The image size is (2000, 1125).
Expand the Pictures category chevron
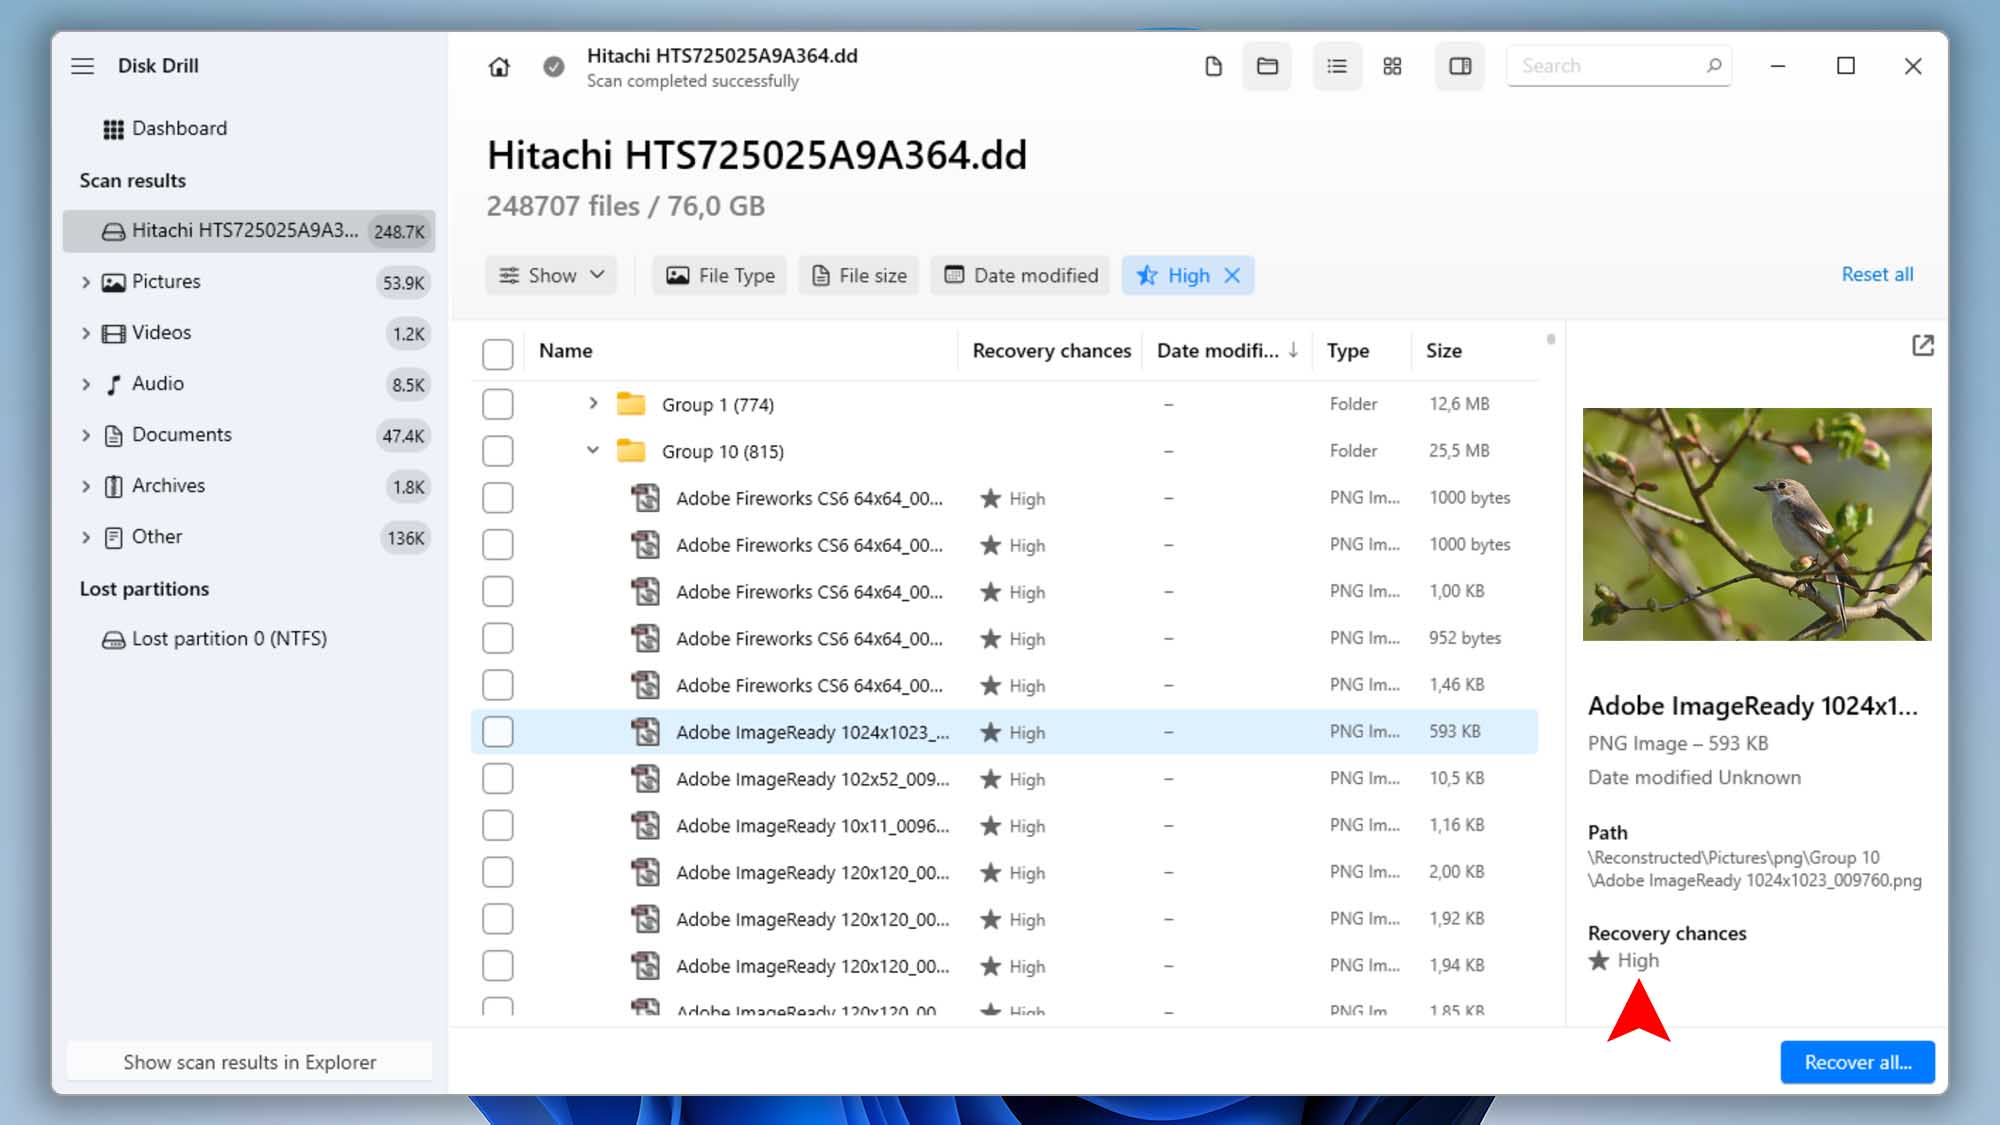86,282
